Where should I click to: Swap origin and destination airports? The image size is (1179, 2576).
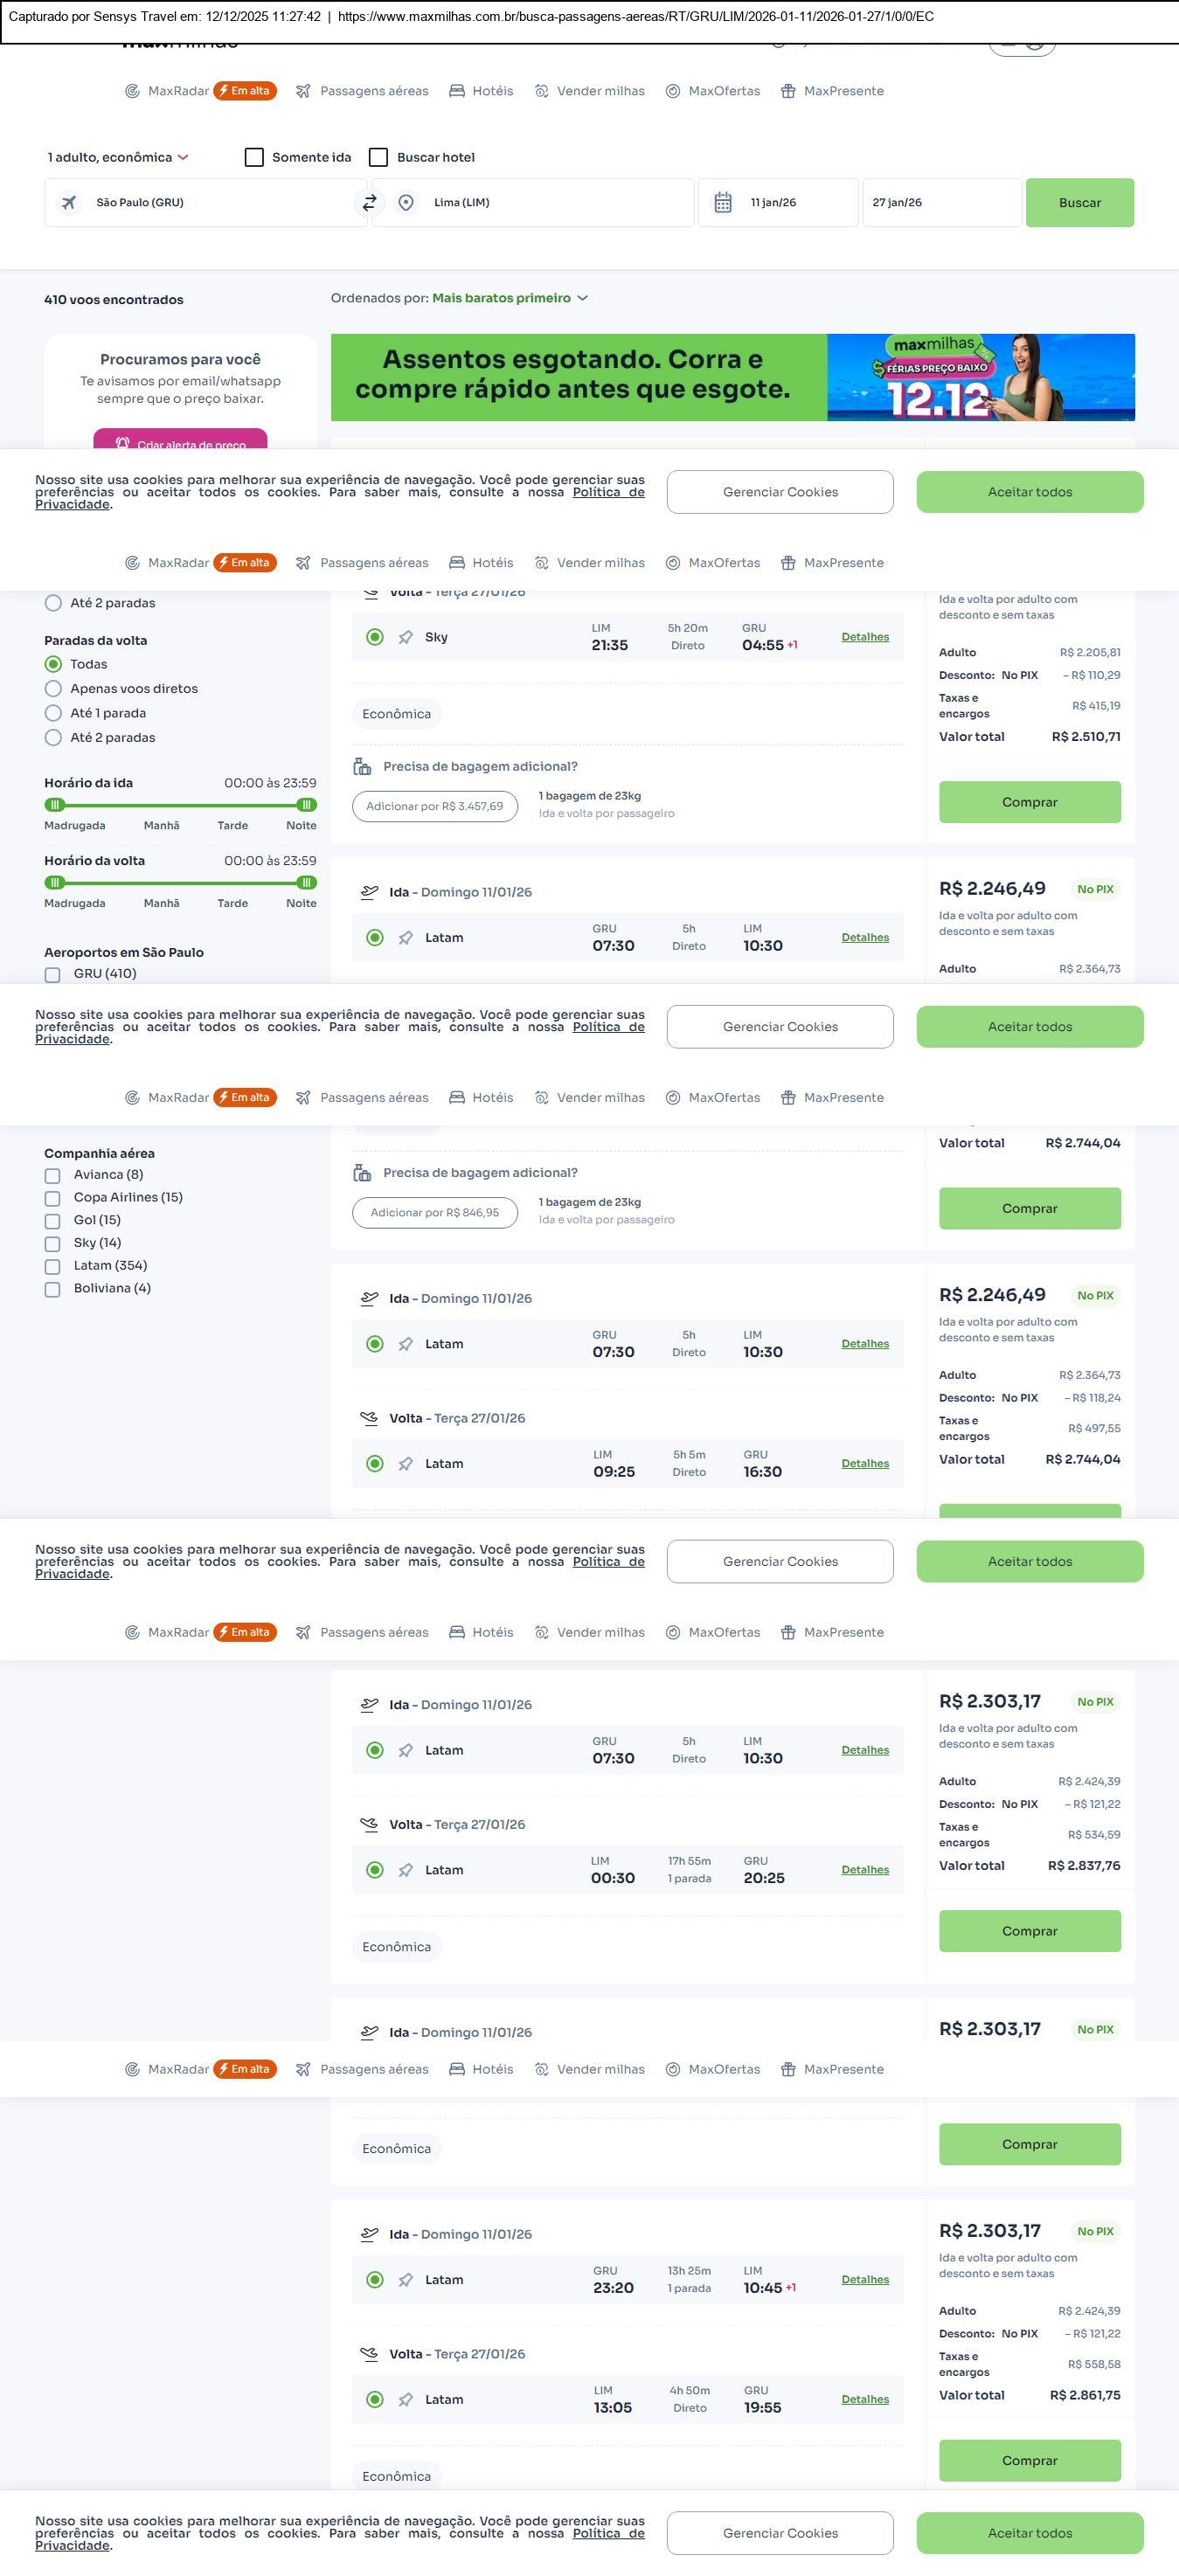click(369, 203)
